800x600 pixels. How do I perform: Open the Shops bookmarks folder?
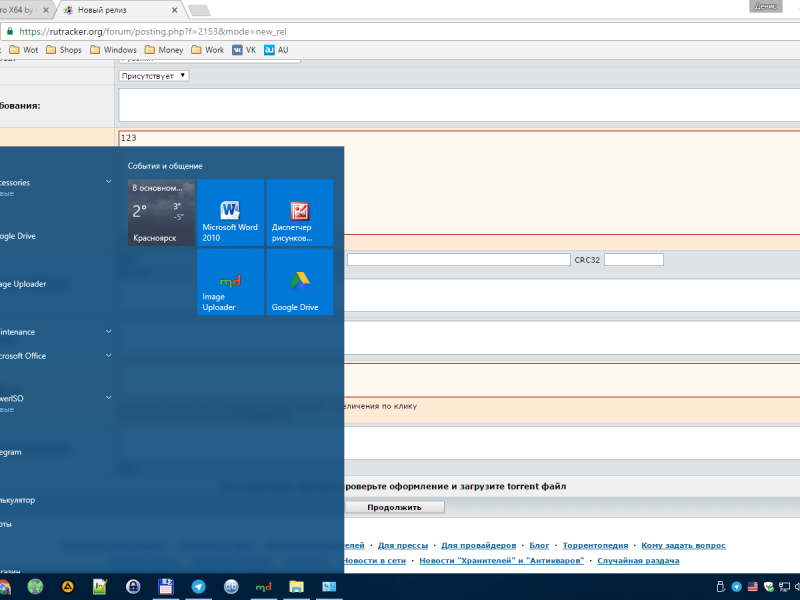(x=64, y=49)
